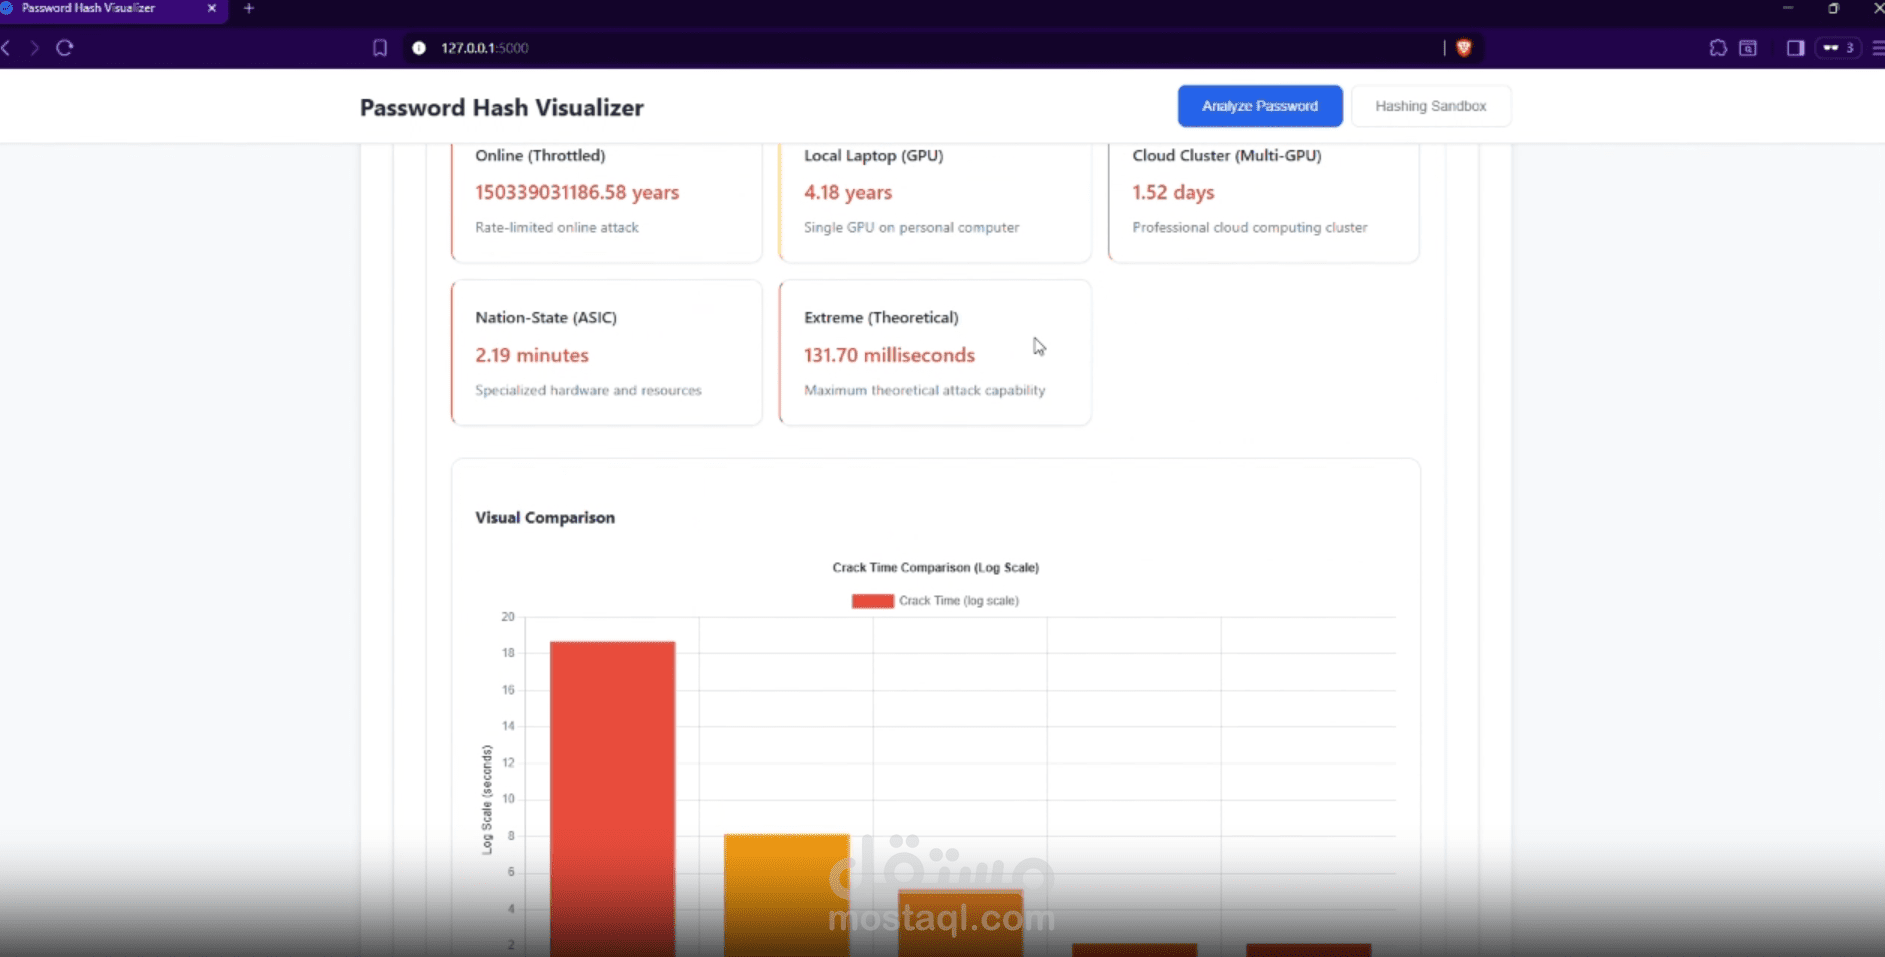The height and width of the screenshot is (957, 1885).
Task: Reload the current page
Action: click(x=65, y=47)
